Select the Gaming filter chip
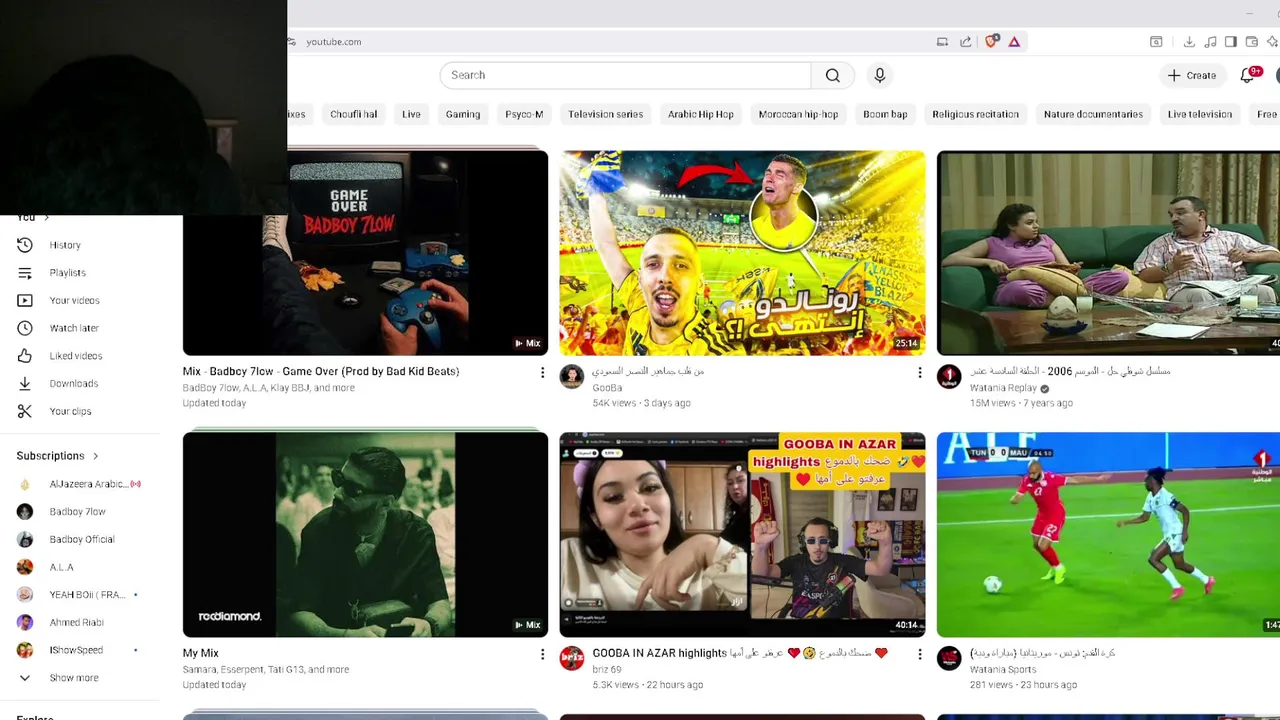This screenshot has height=720, width=1280. (x=463, y=114)
